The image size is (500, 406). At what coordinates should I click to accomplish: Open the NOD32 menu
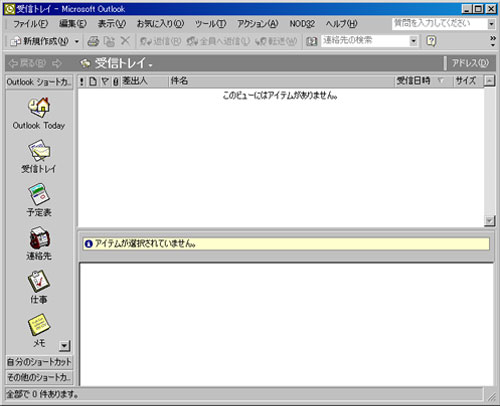tap(302, 24)
